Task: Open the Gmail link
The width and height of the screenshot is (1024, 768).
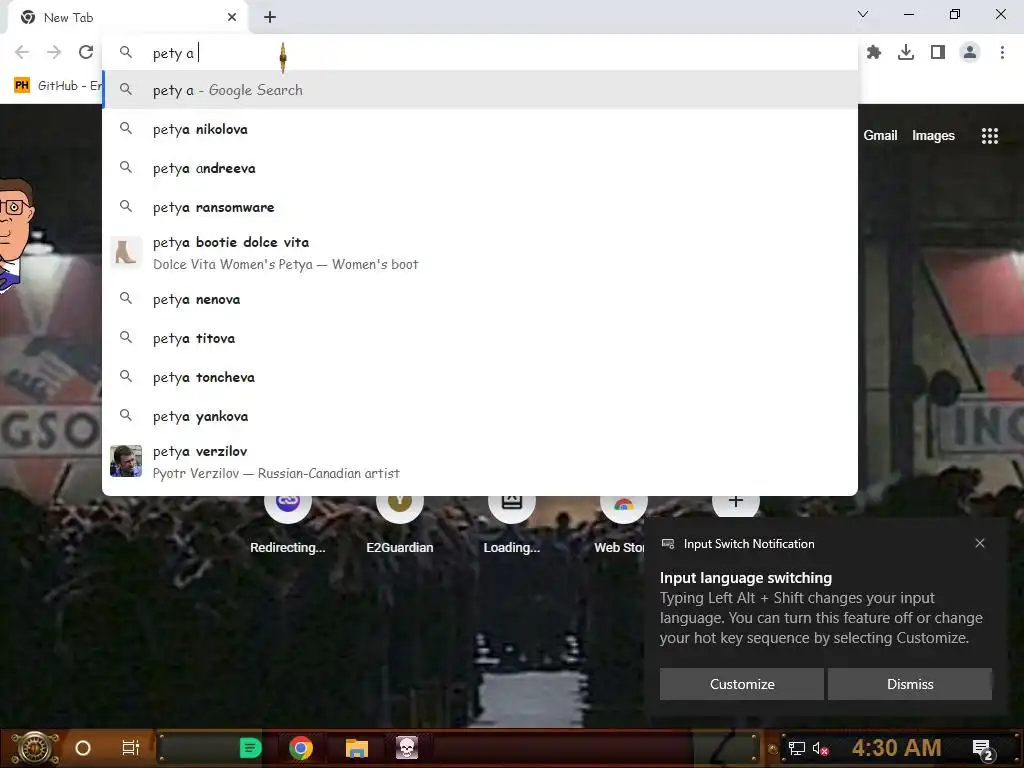Action: click(880, 135)
